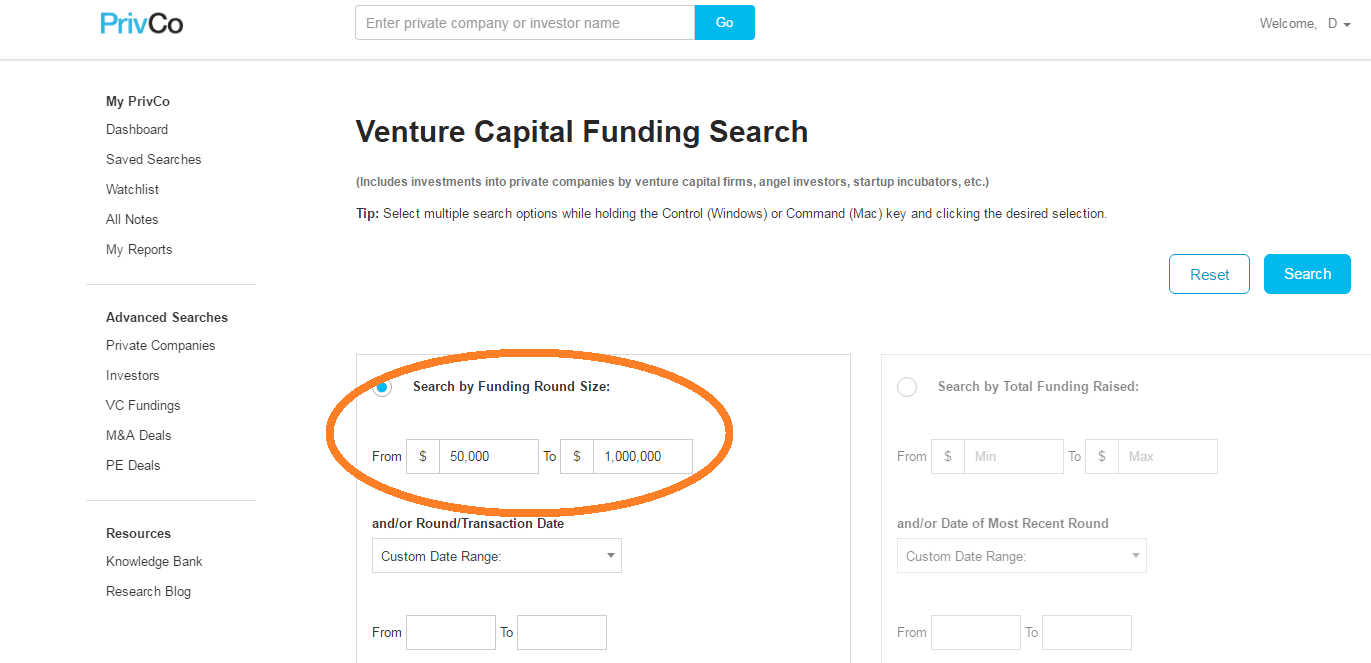Select M&A Deals in sidebar

[x=139, y=435]
